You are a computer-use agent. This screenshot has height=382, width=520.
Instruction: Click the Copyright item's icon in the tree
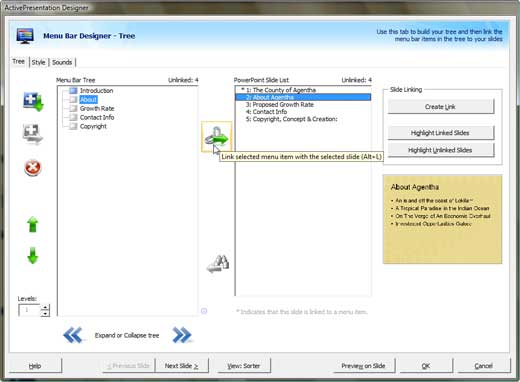(73, 126)
